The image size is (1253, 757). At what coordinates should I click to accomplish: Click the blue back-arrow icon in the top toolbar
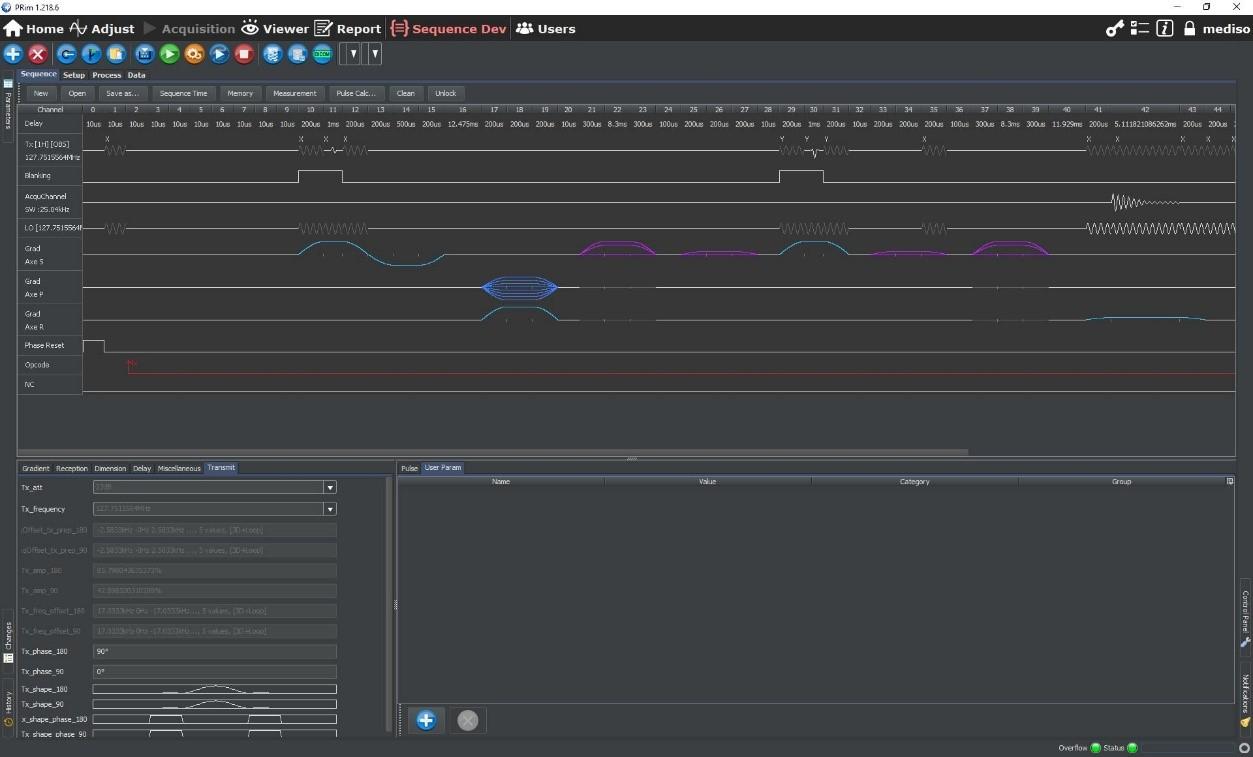[x=67, y=54]
